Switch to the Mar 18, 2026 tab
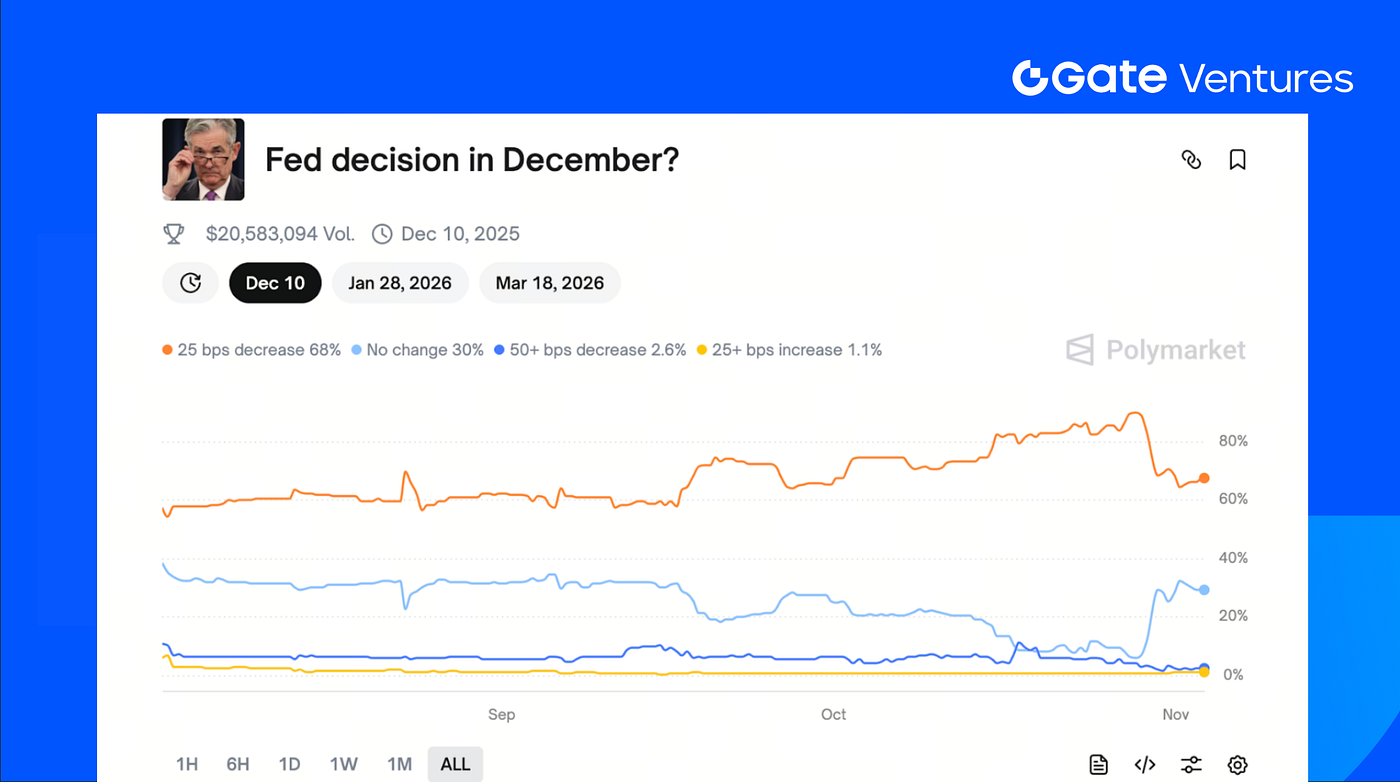 550,283
